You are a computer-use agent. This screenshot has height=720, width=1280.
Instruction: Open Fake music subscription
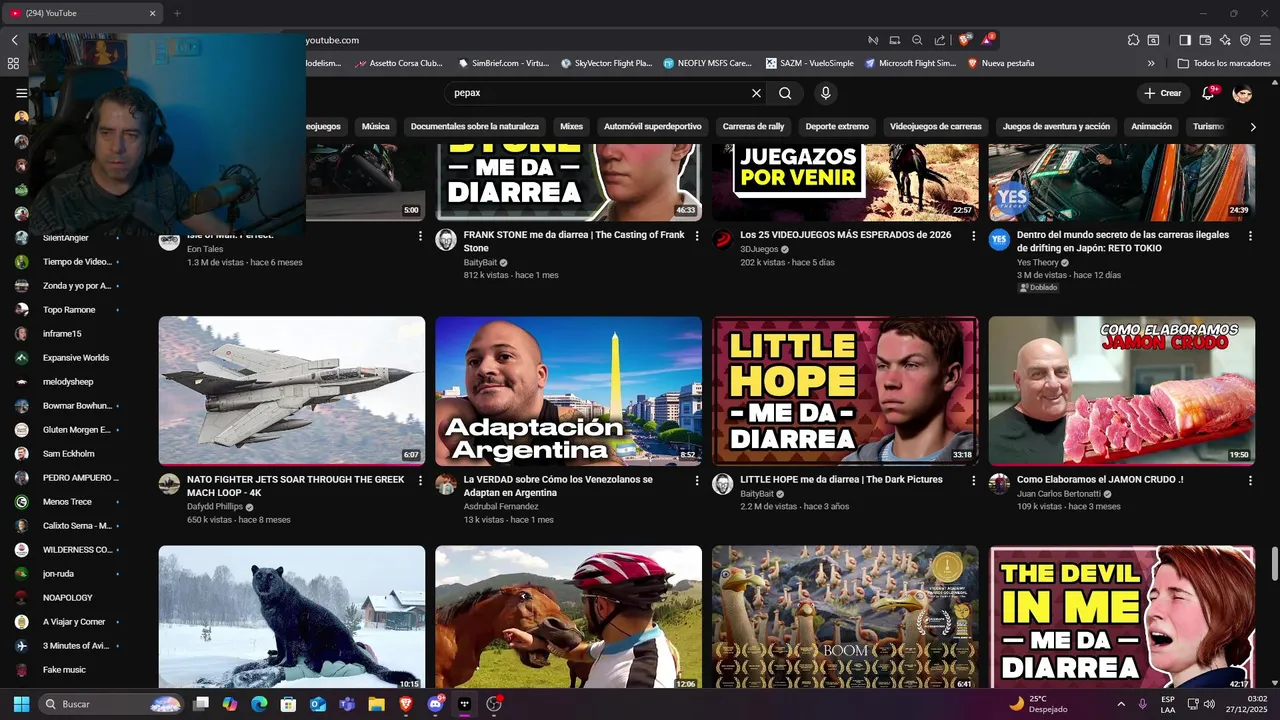64,670
